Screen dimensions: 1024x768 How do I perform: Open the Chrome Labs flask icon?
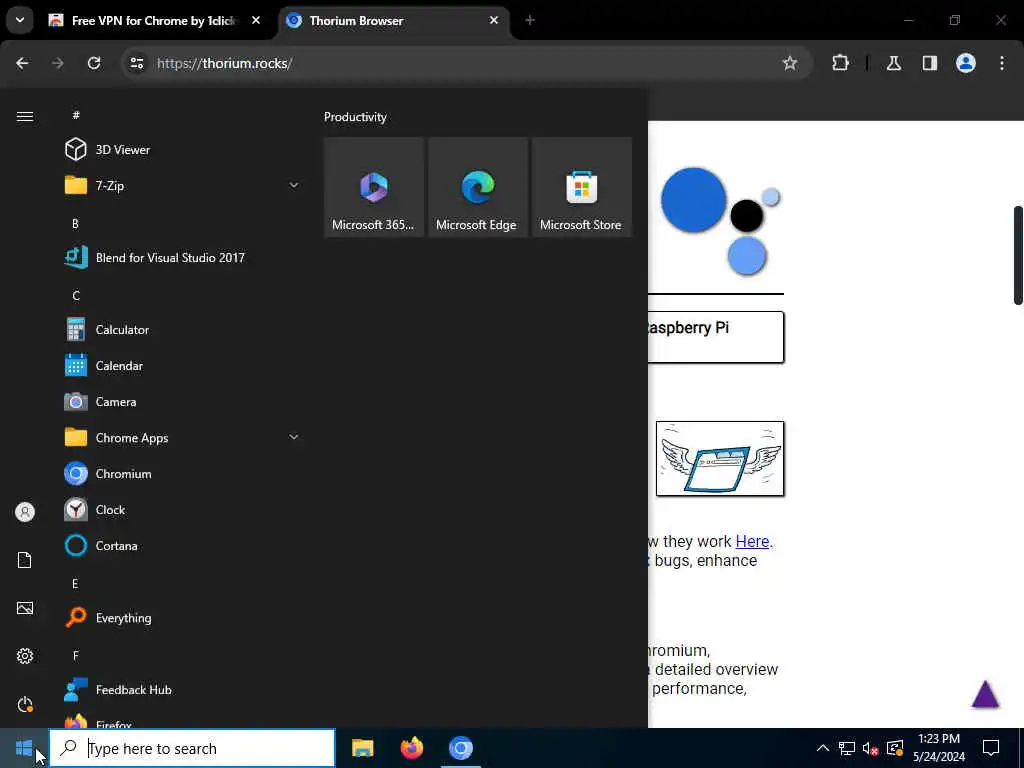894,63
